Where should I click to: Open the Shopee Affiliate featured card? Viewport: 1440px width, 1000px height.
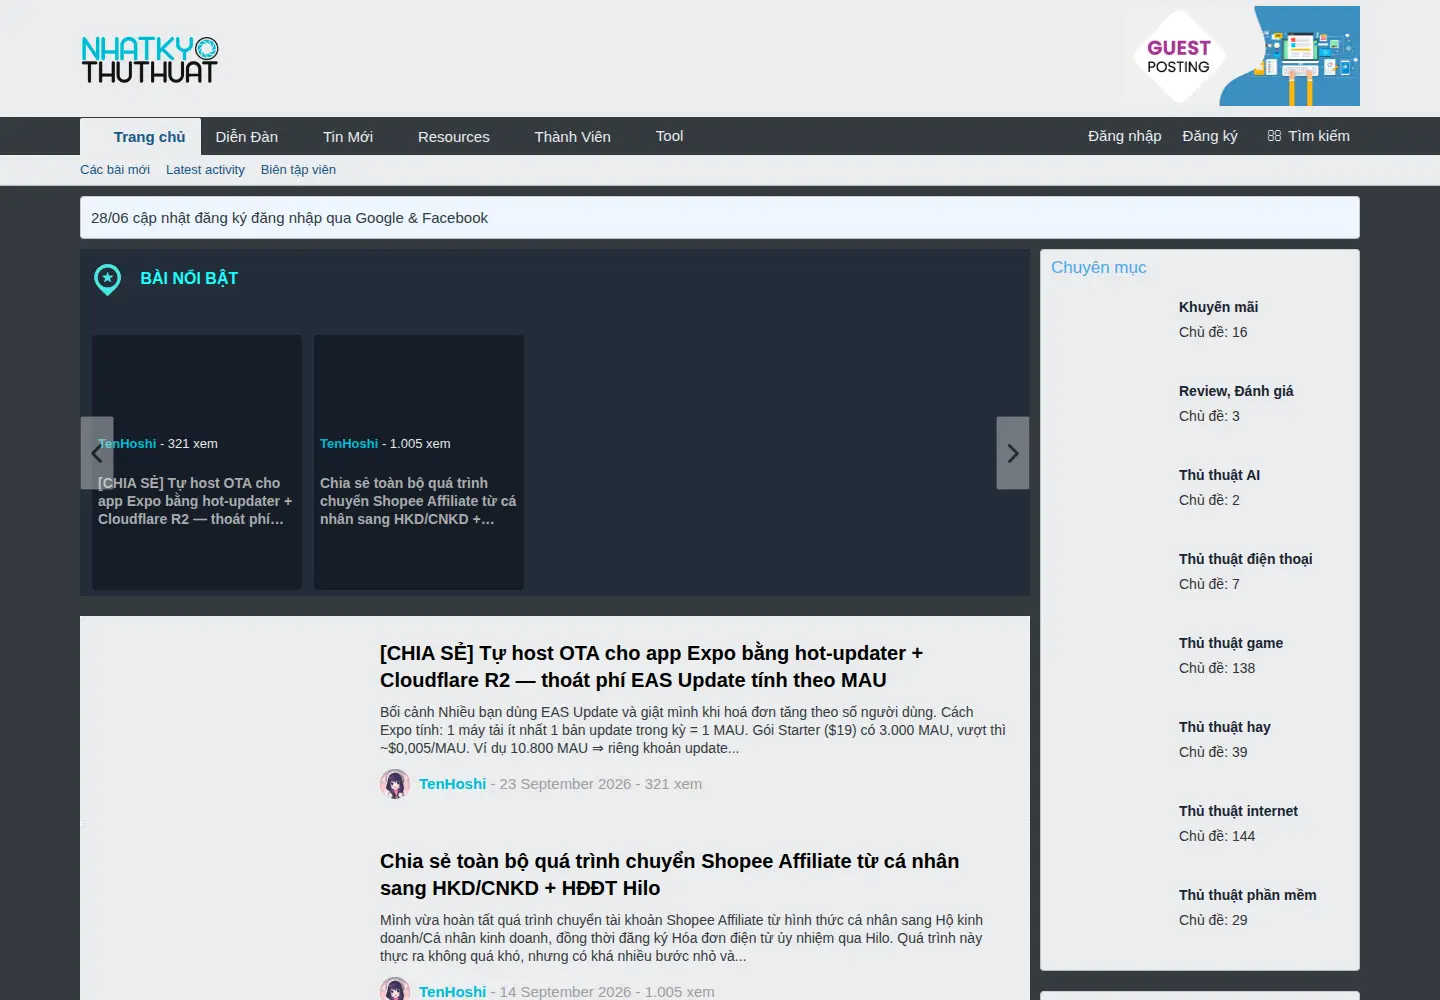point(419,462)
